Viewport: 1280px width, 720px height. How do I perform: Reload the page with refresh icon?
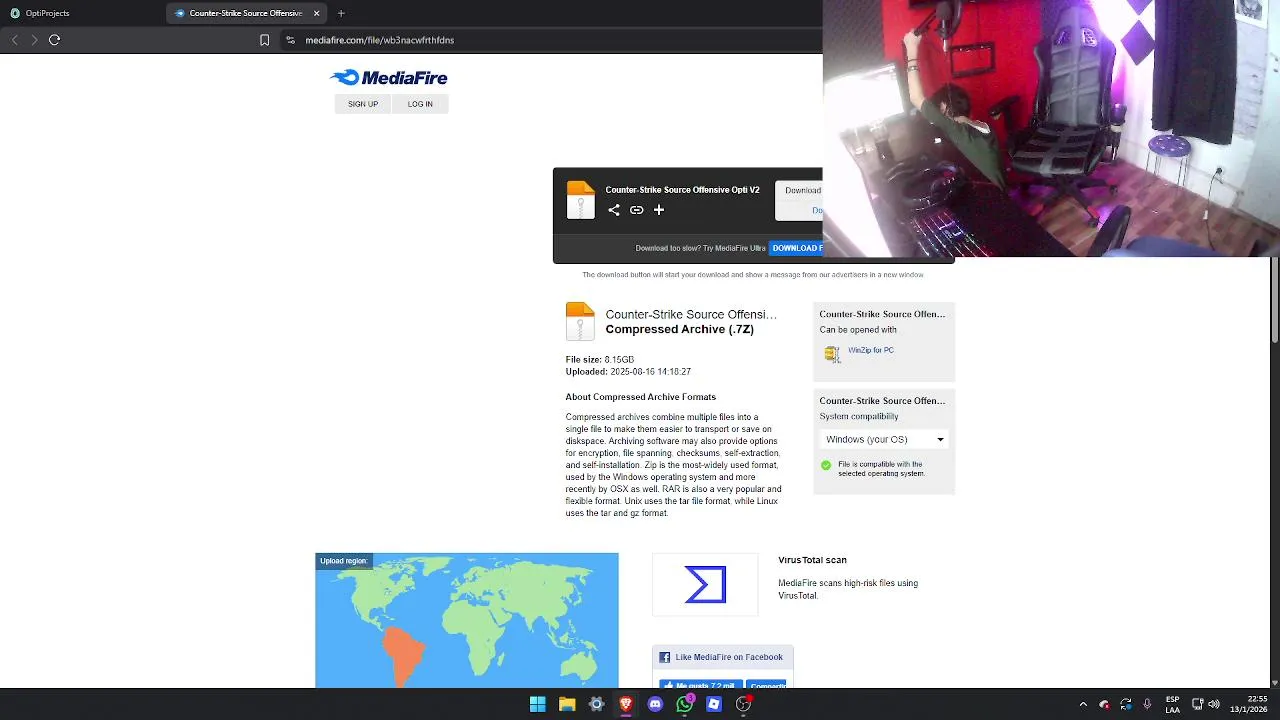[55, 40]
